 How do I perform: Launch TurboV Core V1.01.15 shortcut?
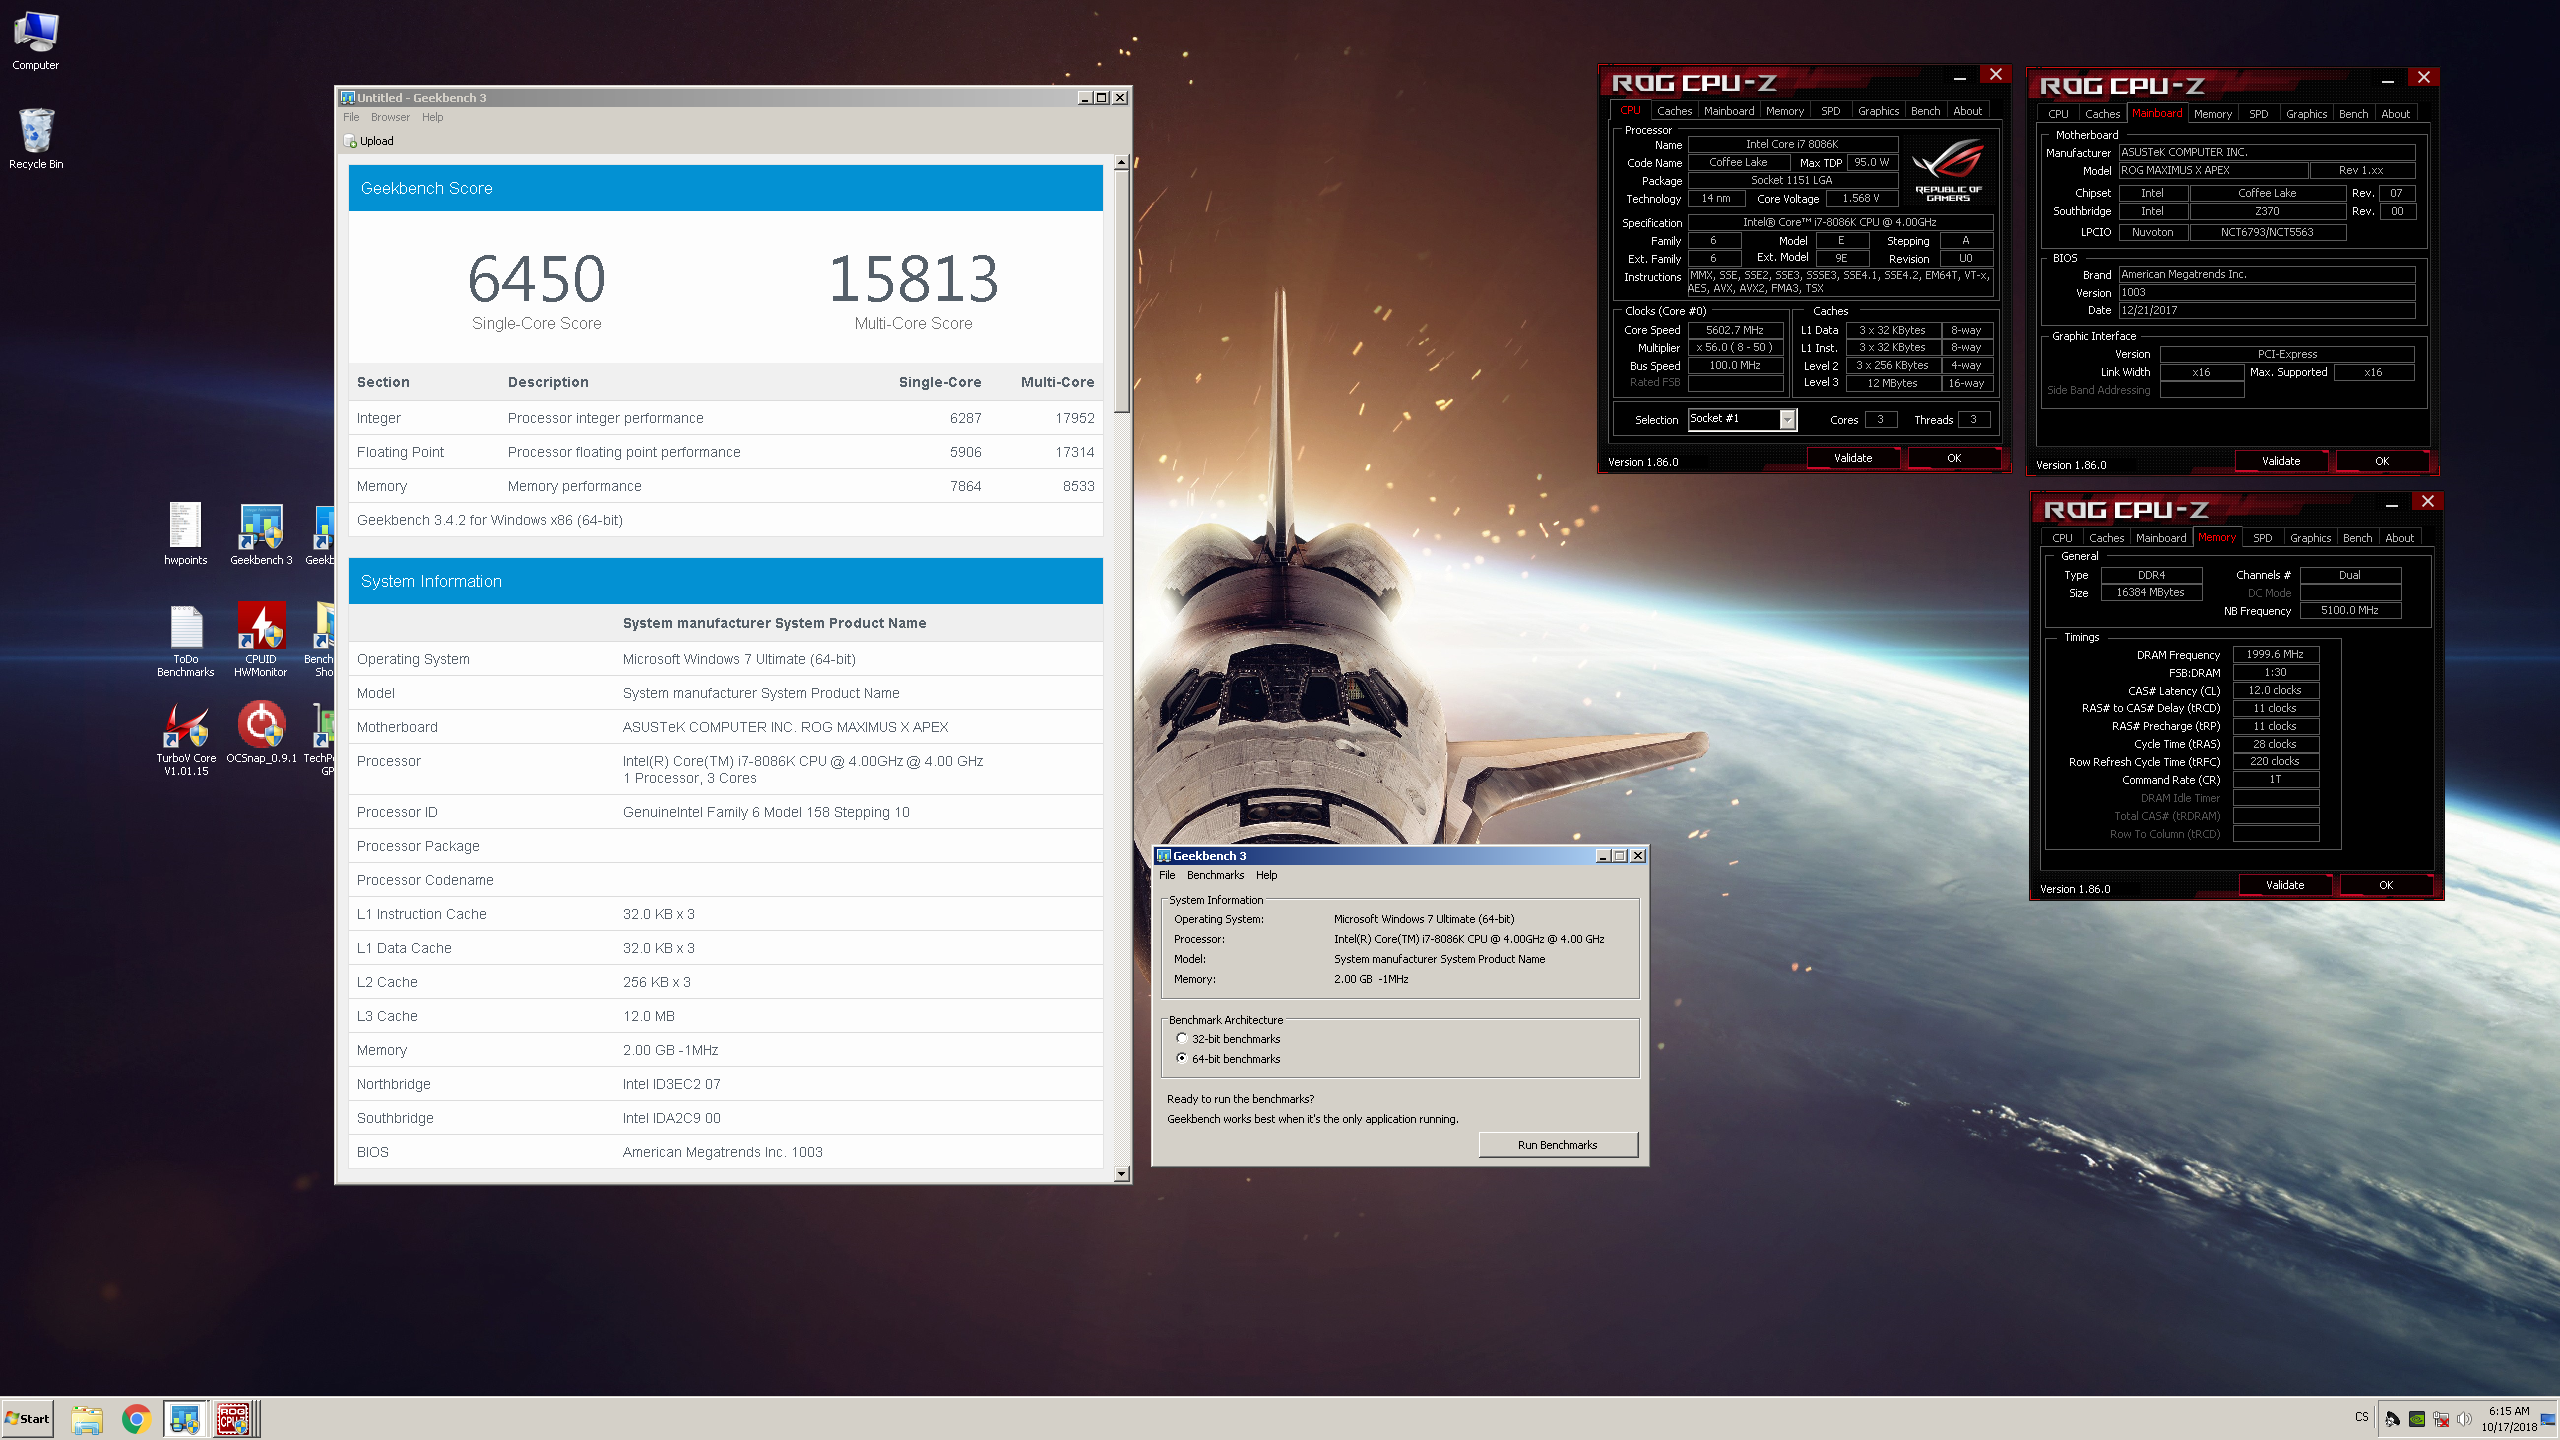pyautogui.click(x=186, y=738)
